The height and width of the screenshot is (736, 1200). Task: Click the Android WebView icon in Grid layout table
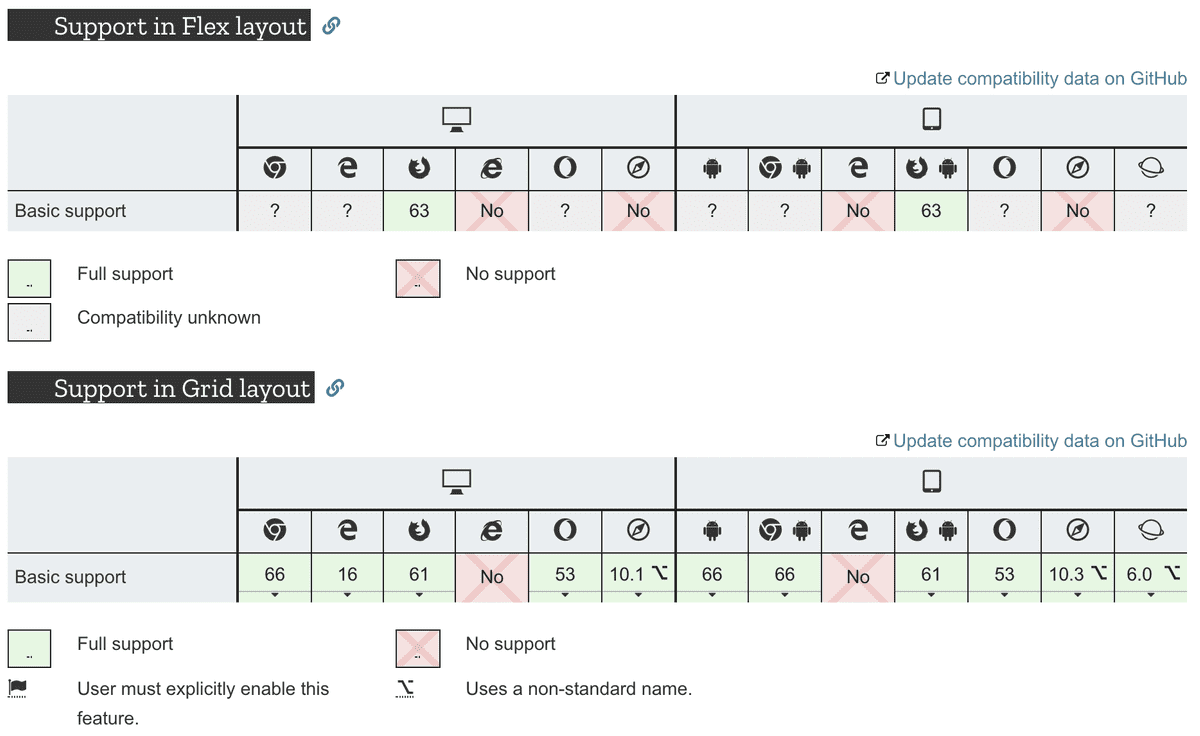coord(712,531)
